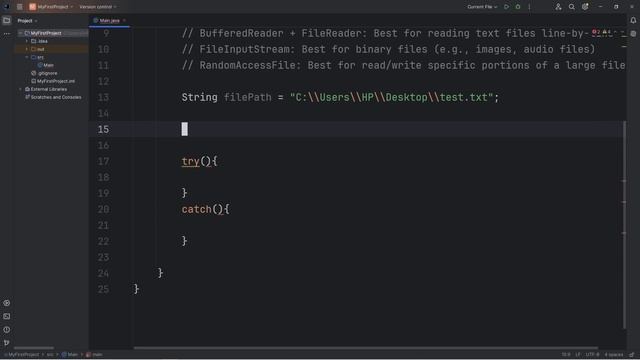Screen dimensions: 640x360
Task: Toggle read-only lock icon in status bar
Action: point(632,355)
